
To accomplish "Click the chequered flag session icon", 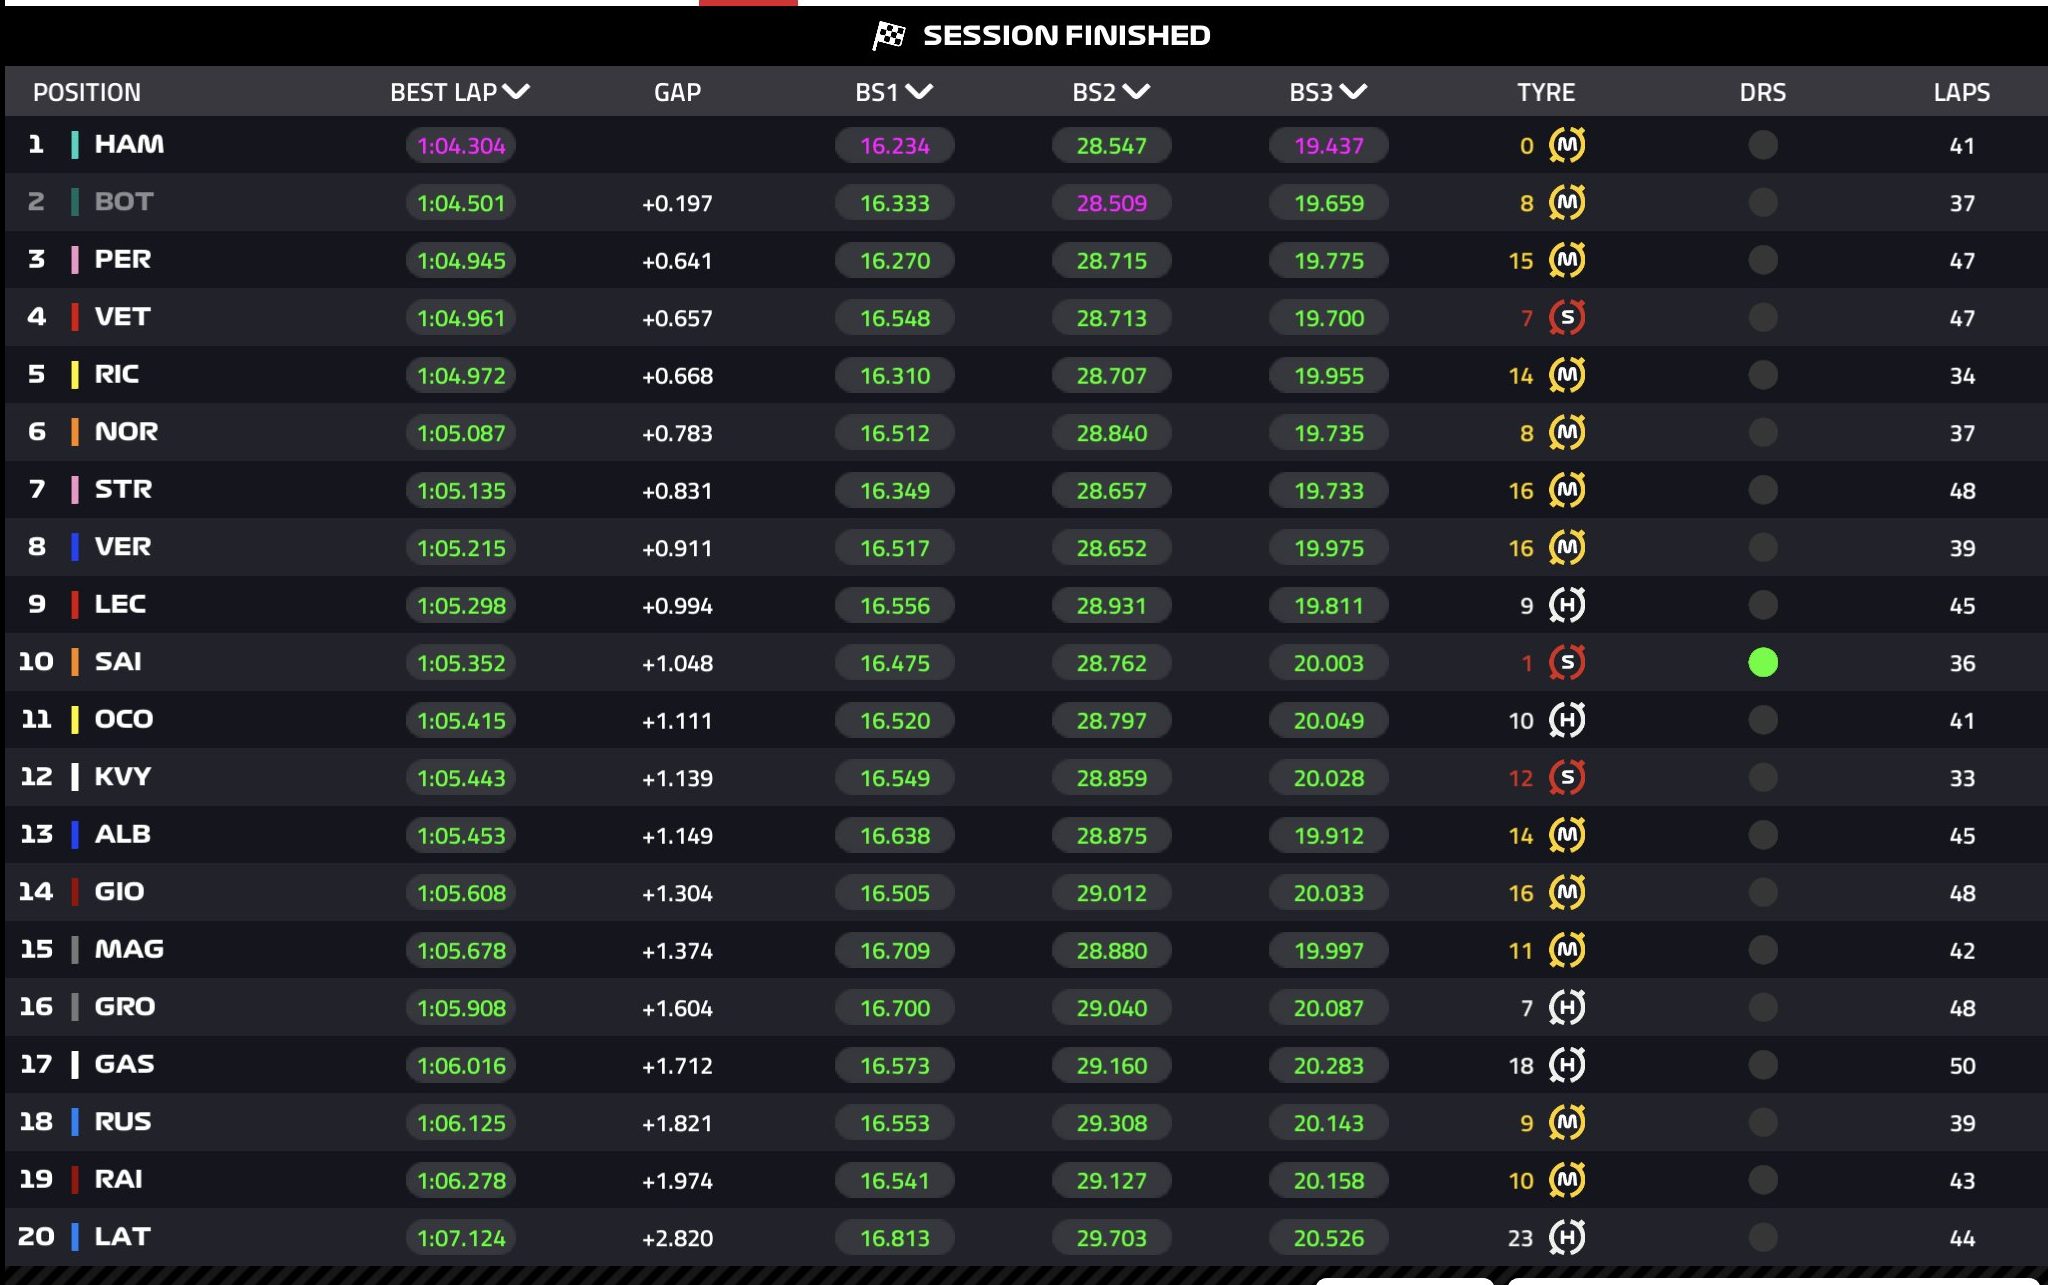I will coord(889,36).
